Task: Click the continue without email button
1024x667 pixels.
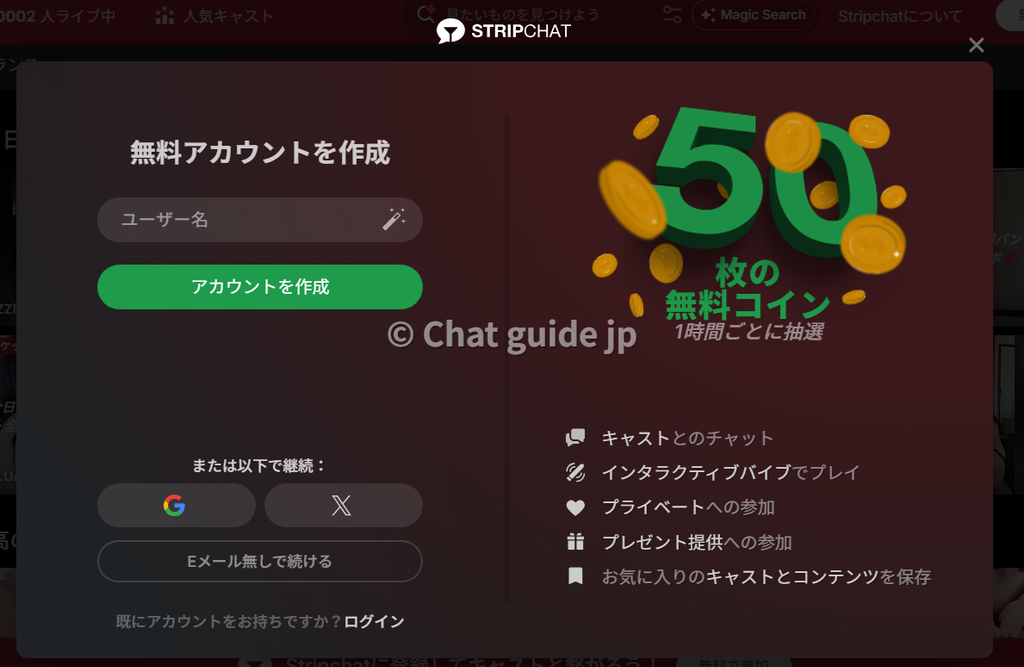Action: tap(260, 561)
